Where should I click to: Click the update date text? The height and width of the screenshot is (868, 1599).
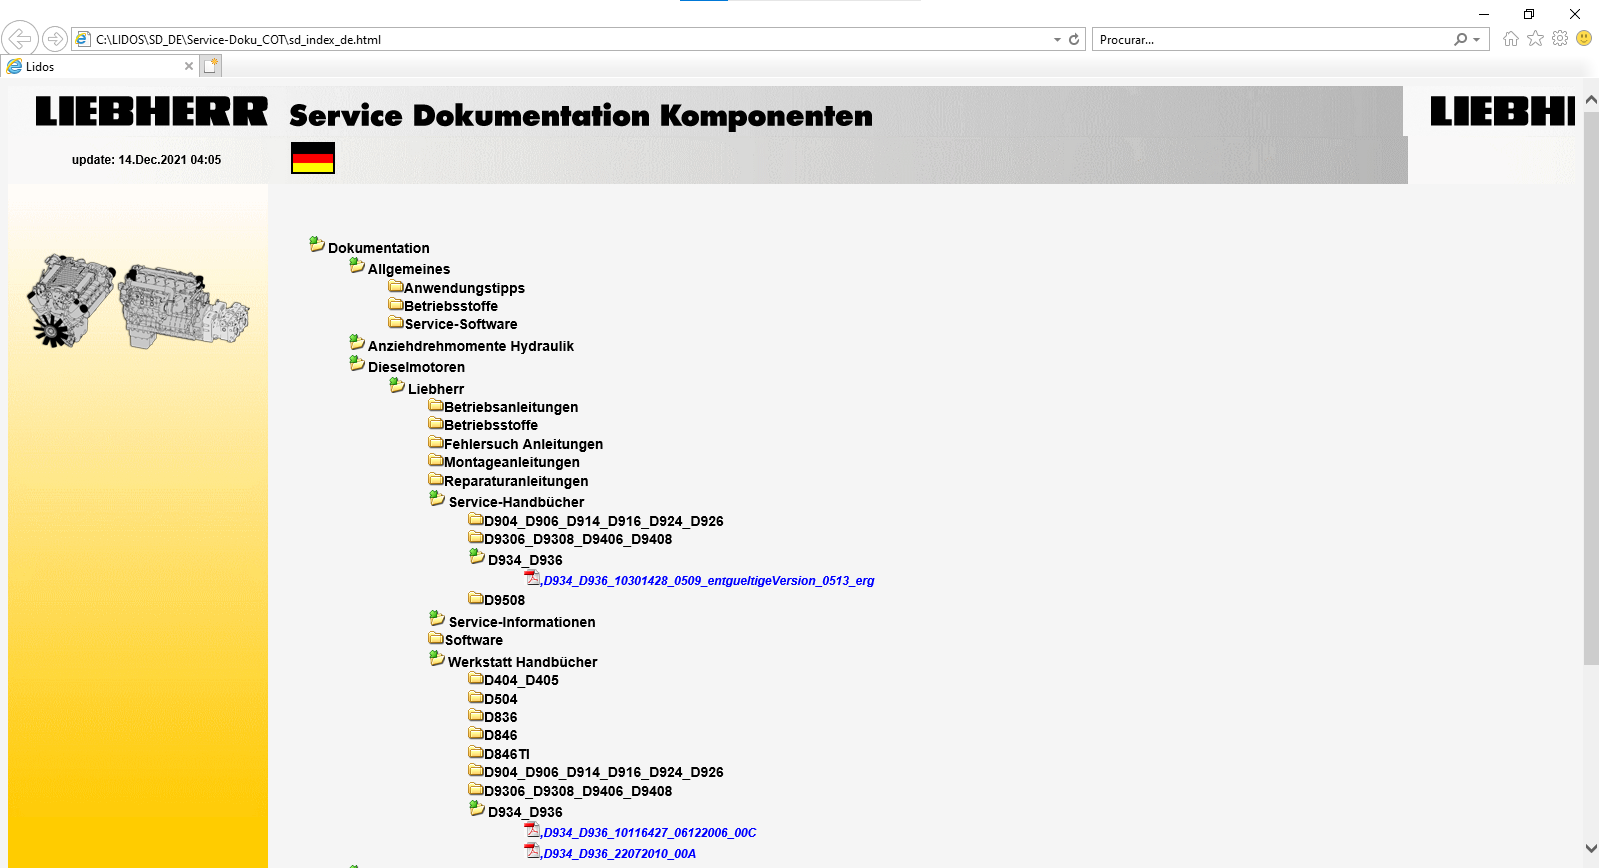click(146, 160)
